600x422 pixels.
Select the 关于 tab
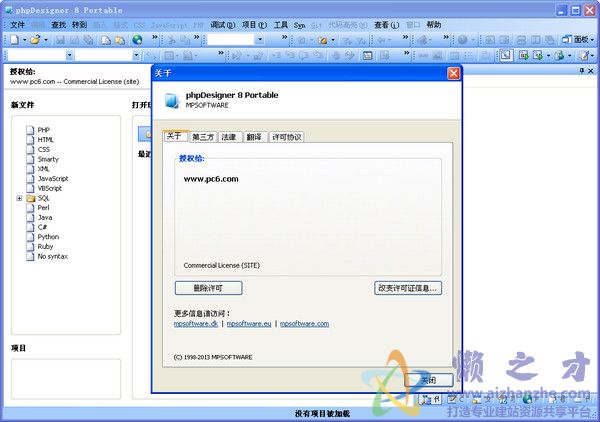(x=174, y=136)
